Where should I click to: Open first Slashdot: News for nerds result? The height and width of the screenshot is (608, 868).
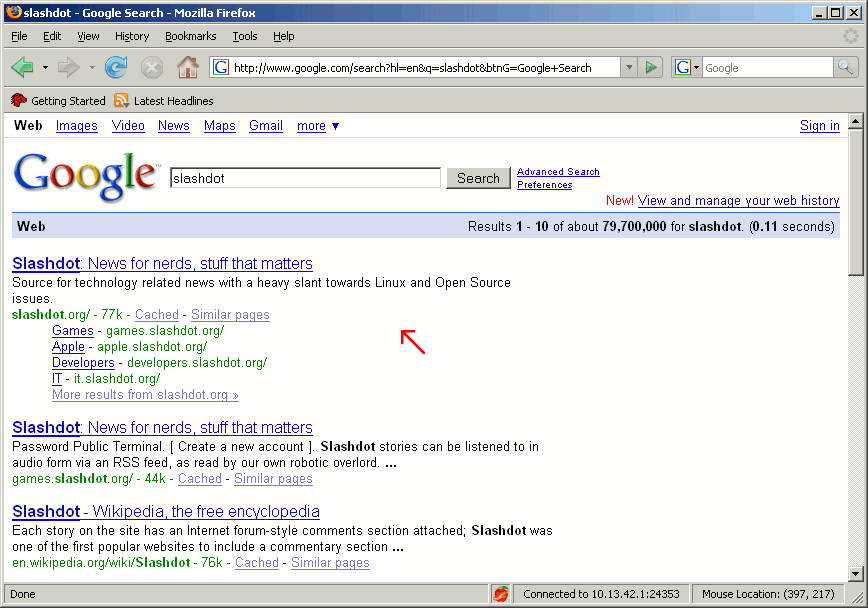(x=162, y=264)
